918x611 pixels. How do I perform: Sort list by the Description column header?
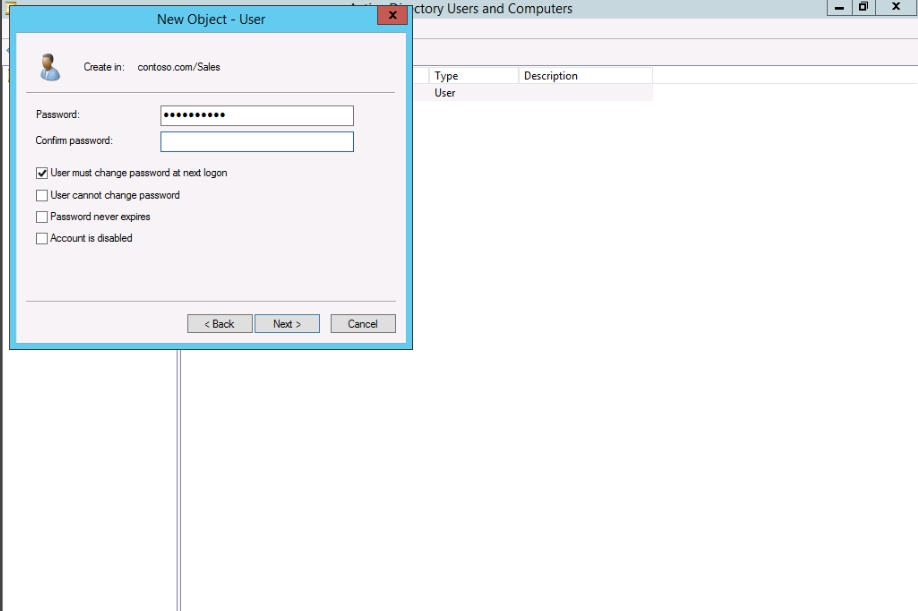584,76
